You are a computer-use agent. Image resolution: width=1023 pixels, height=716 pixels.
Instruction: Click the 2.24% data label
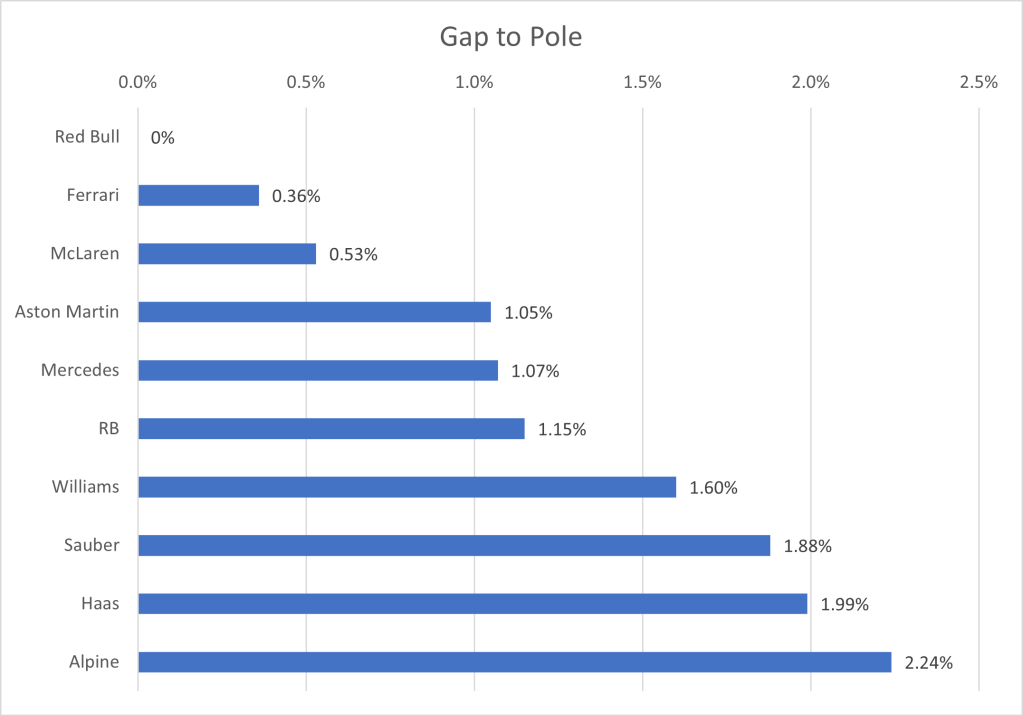(929, 663)
